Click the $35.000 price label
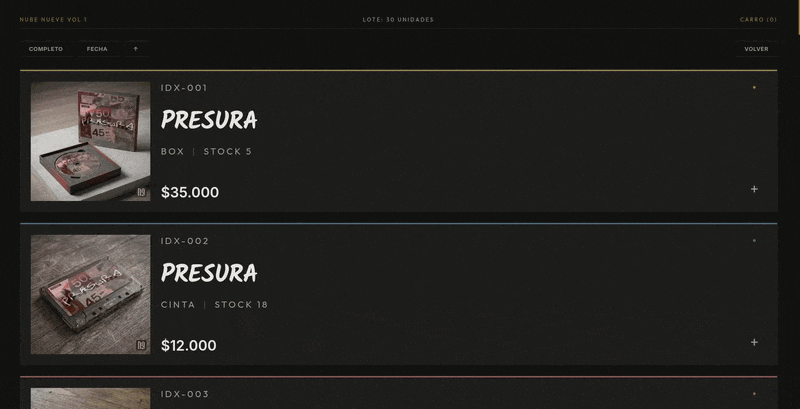Viewport: 800px width, 409px height. point(190,192)
